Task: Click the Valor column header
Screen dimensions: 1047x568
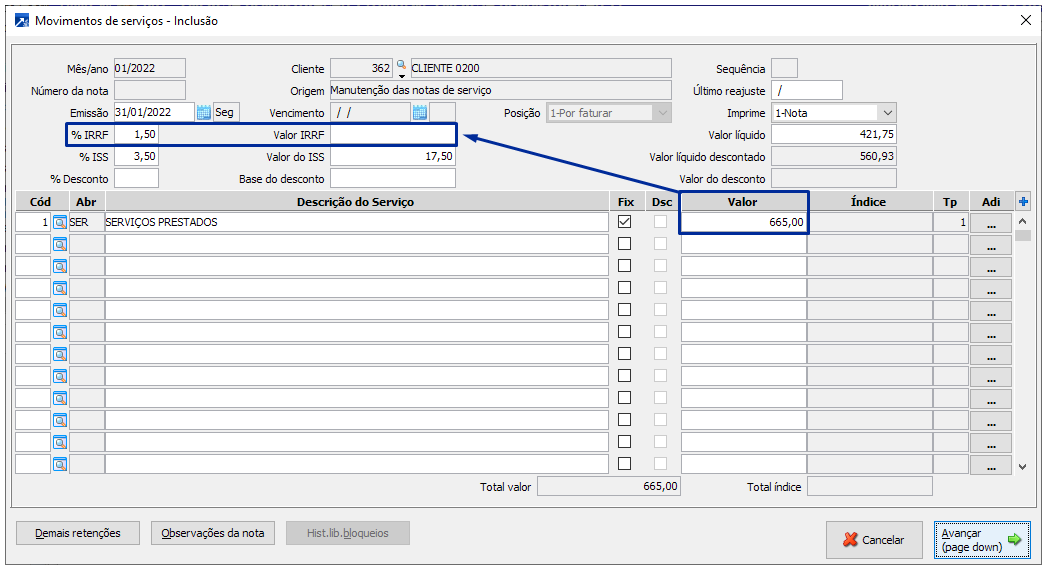Action: coord(743,202)
